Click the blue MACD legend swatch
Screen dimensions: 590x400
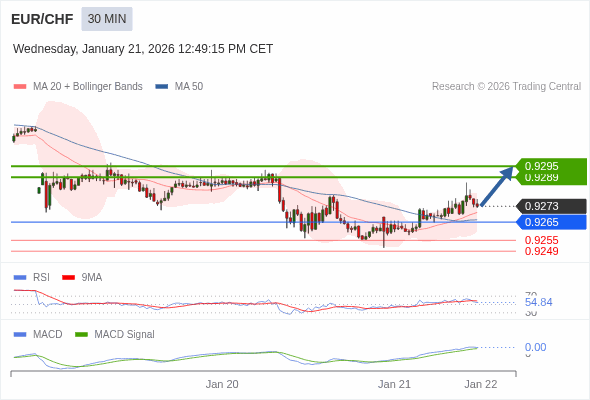20,335
